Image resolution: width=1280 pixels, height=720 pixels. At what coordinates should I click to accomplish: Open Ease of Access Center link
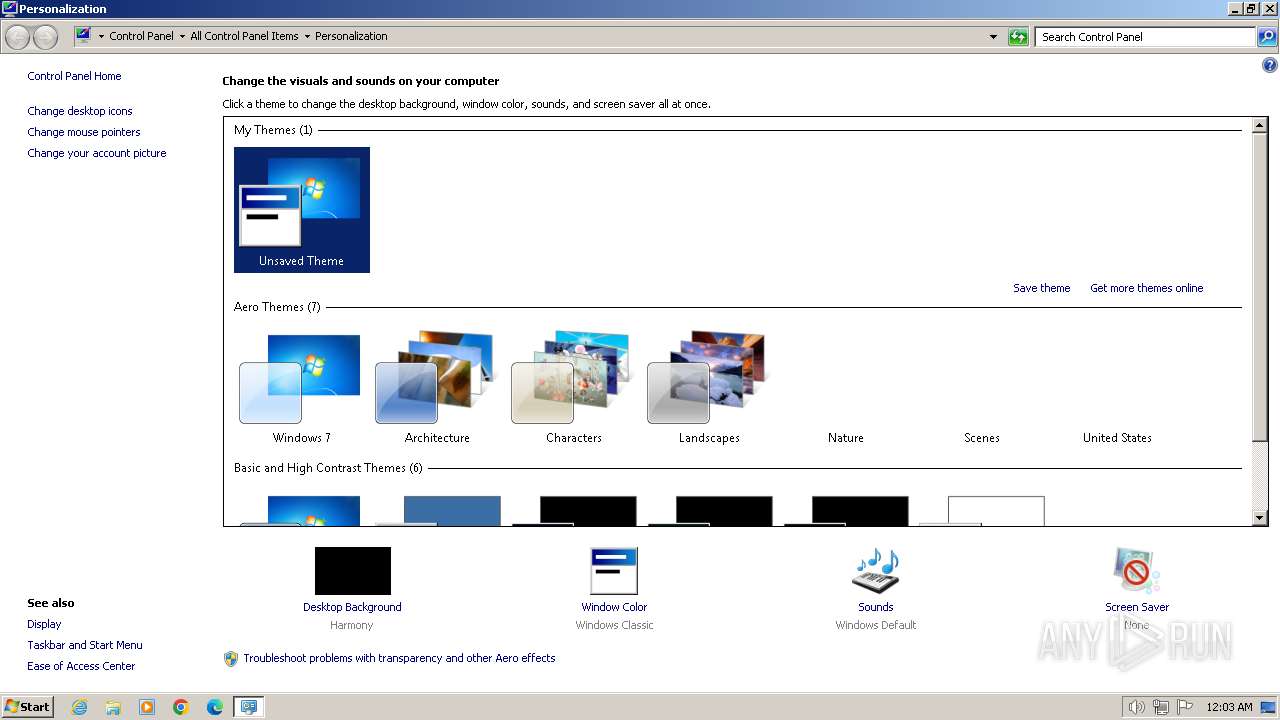(81, 666)
